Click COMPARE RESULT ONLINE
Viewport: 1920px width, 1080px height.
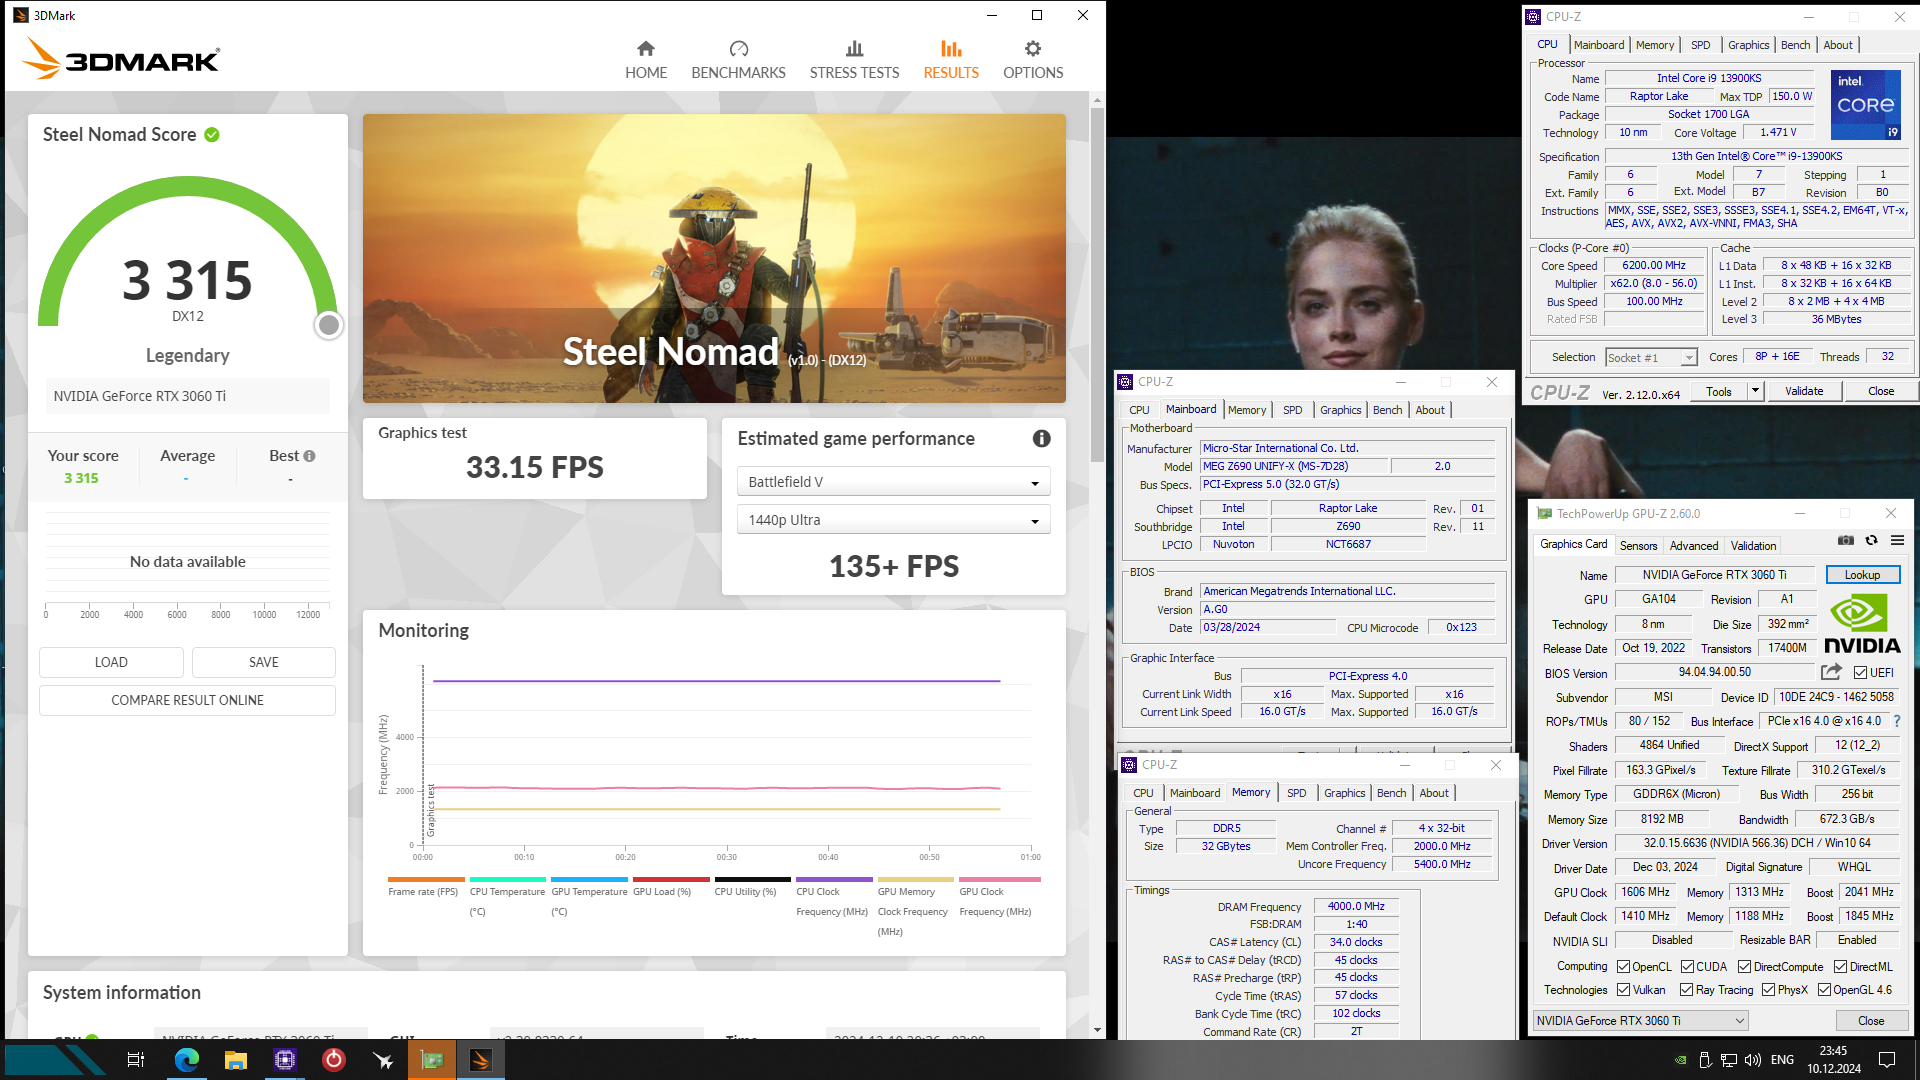[187, 700]
